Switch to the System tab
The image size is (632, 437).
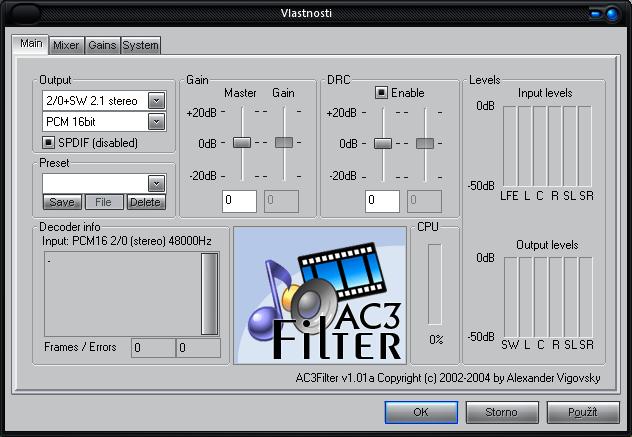[x=140, y=45]
